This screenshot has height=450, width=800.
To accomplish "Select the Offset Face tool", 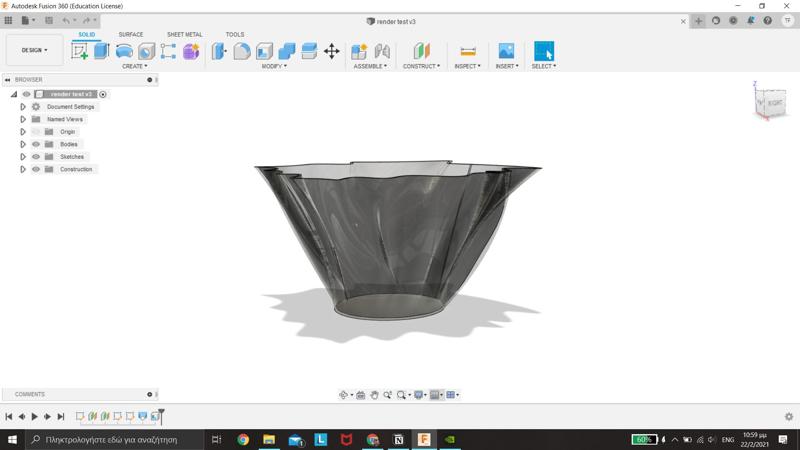I will point(309,51).
